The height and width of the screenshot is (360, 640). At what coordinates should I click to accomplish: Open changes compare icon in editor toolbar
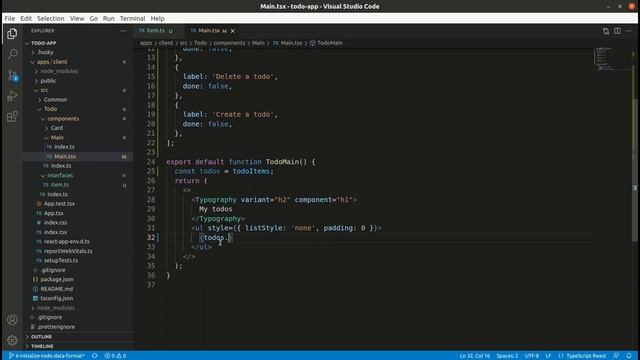(606, 31)
